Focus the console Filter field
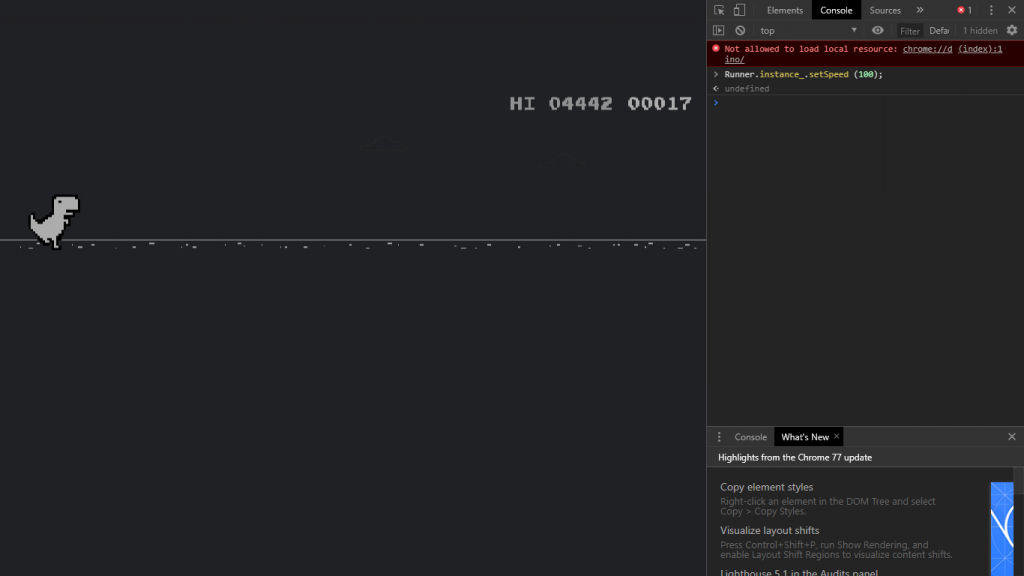 [909, 31]
